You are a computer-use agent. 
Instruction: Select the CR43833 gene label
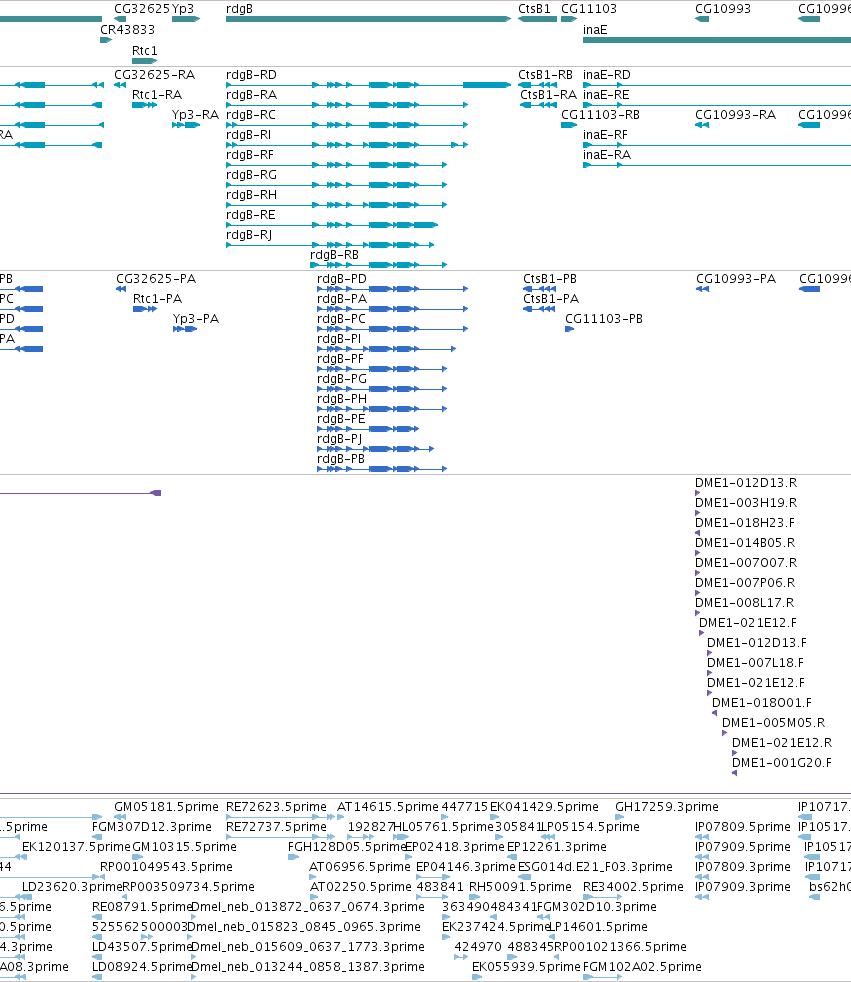[x=127, y=29]
